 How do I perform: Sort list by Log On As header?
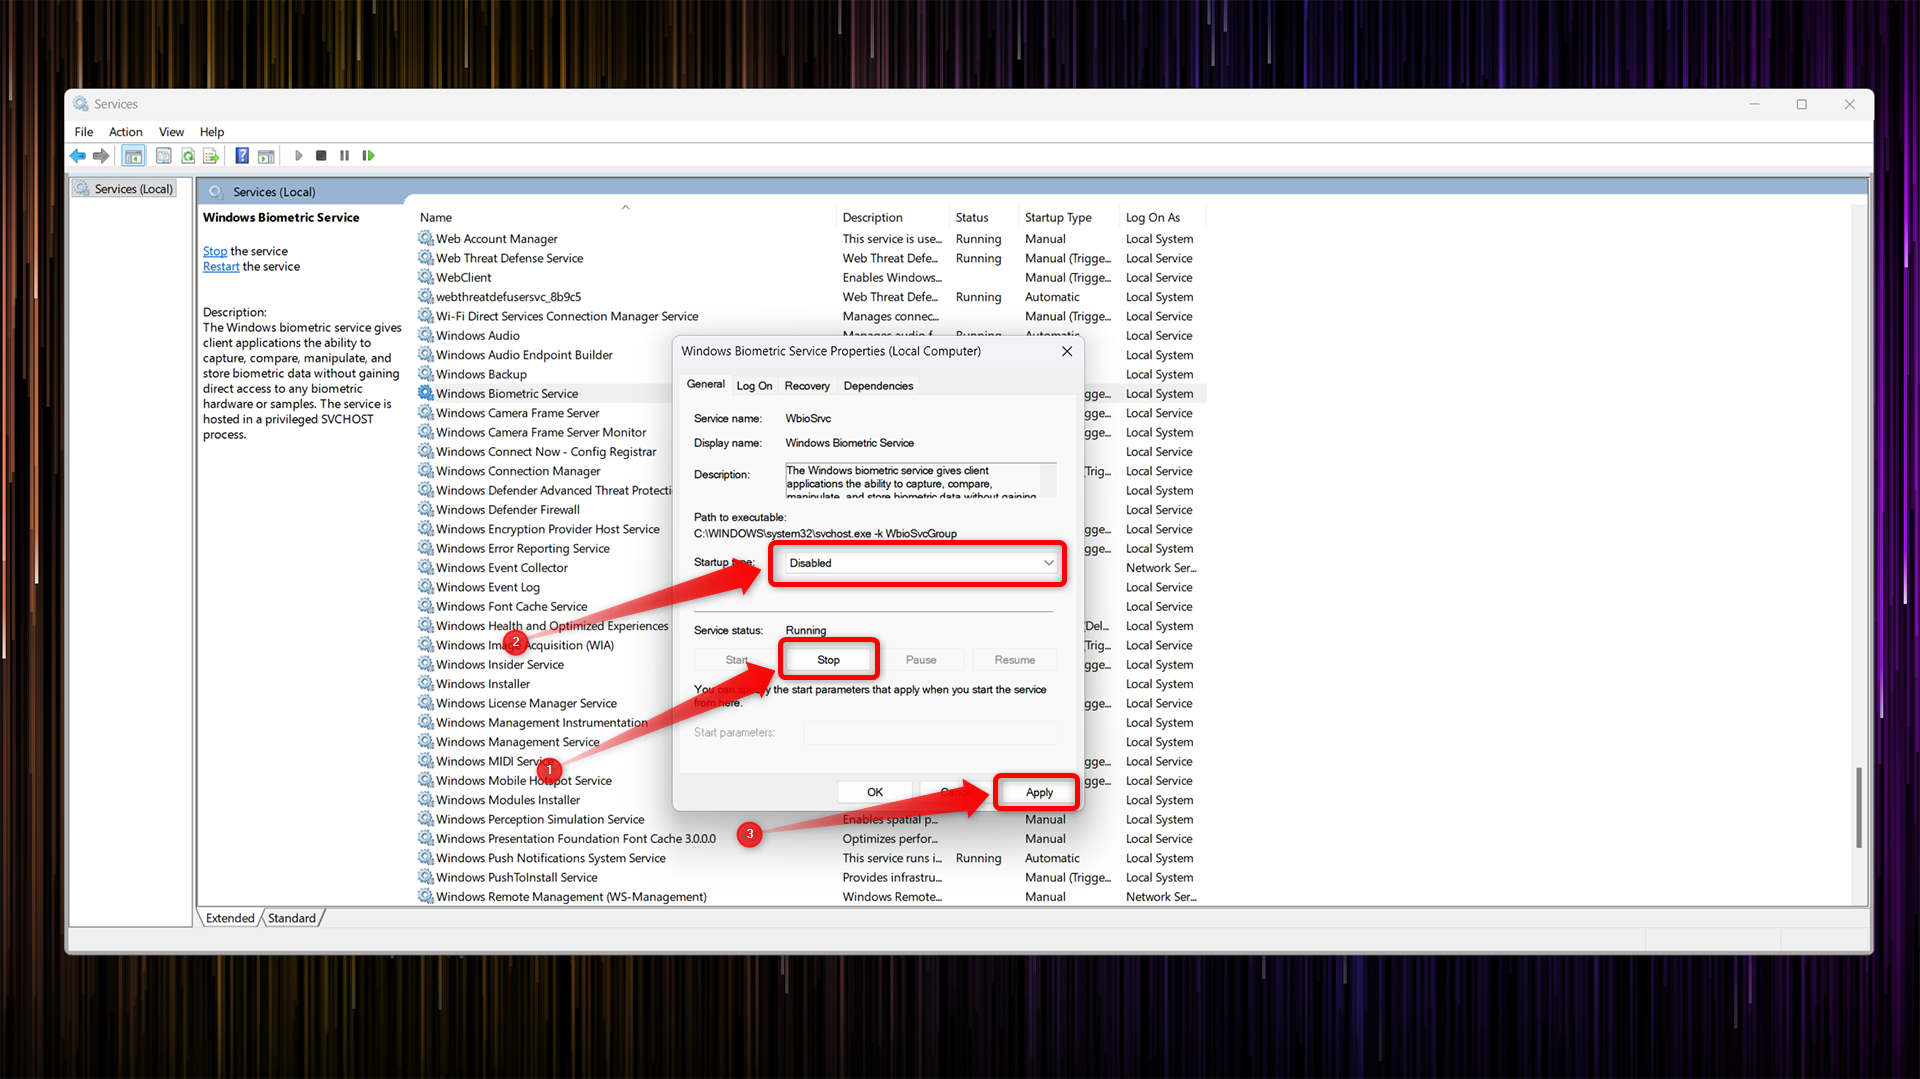click(x=1162, y=217)
